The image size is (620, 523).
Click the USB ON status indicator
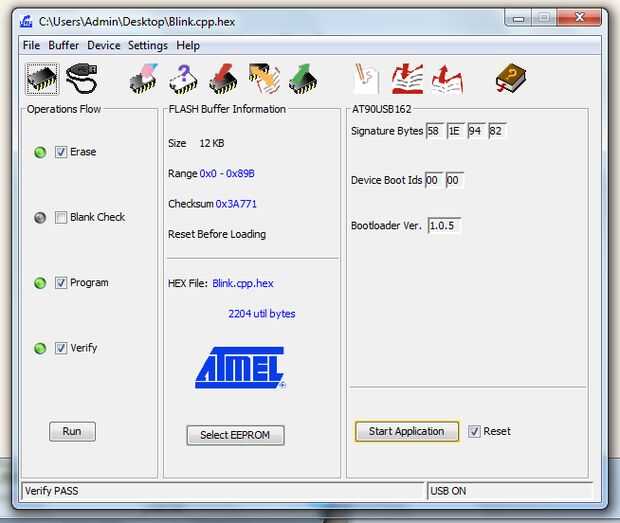448,491
